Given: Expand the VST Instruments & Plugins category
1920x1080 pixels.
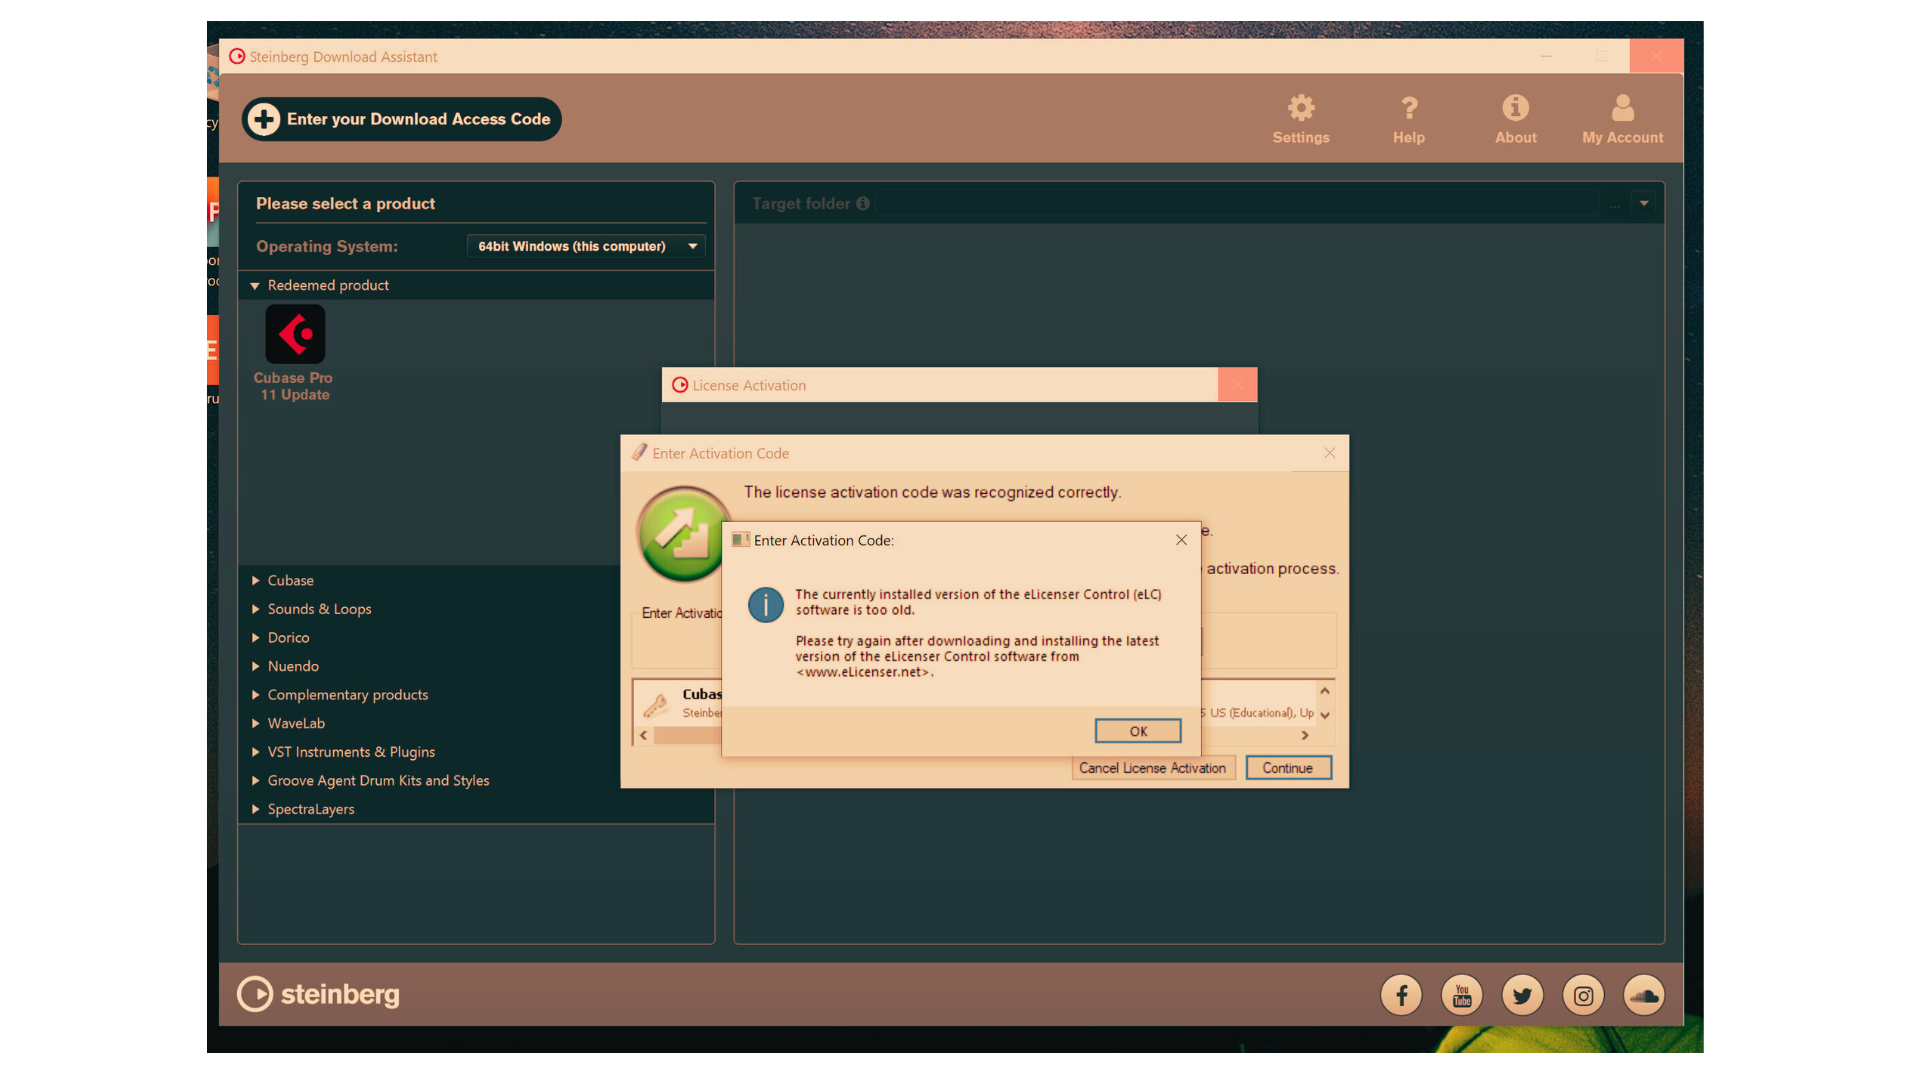Looking at the screenshot, I should 350,752.
